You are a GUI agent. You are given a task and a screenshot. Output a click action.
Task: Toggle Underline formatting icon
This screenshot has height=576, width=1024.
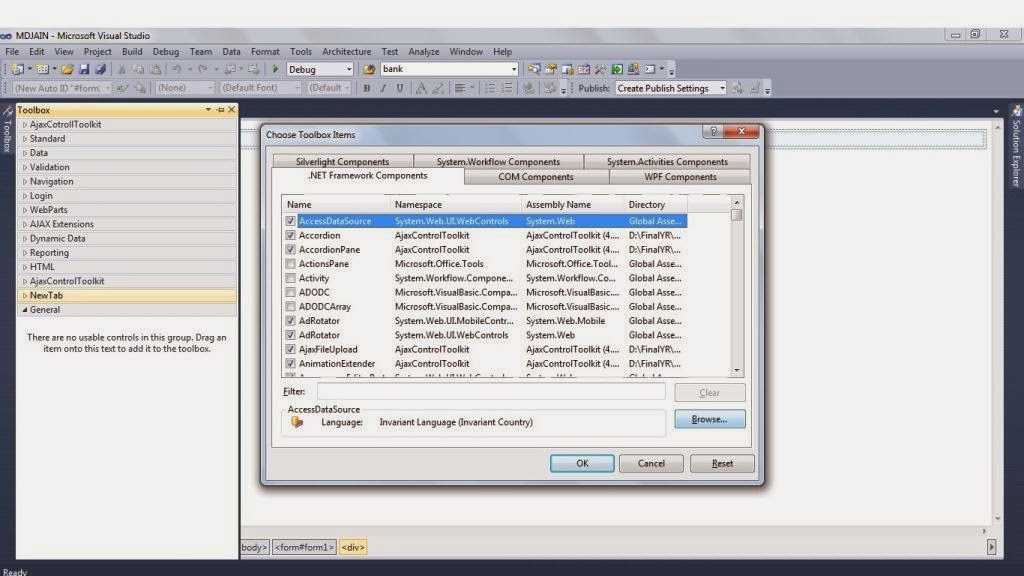(x=400, y=88)
